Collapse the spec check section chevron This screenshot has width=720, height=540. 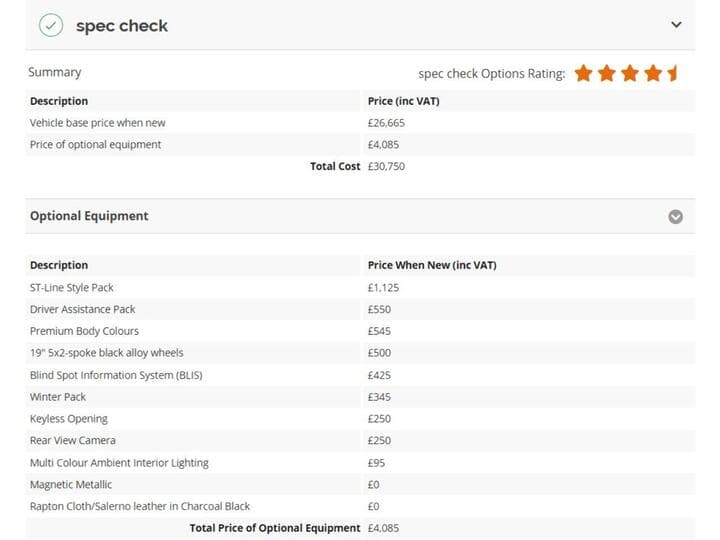[676, 24]
